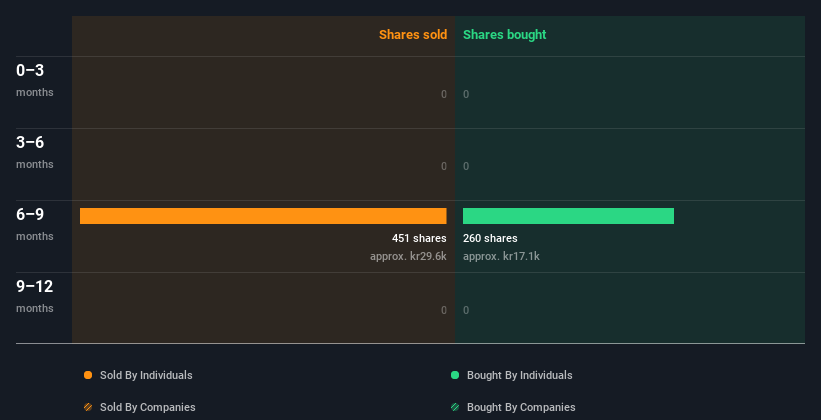The height and width of the screenshot is (420, 821).
Task: Click the orange Sold By Individuals legend dot
Action: tap(88, 375)
